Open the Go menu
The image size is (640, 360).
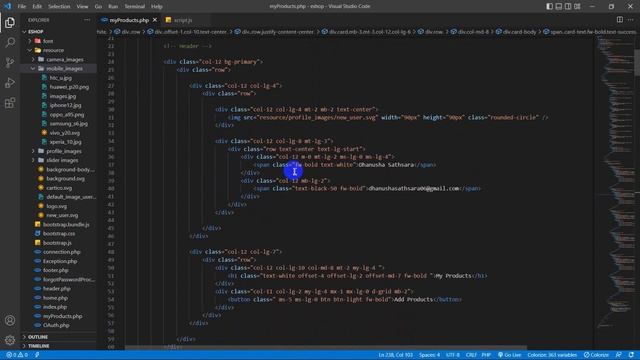pyautogui.click(x=98, y=7)
